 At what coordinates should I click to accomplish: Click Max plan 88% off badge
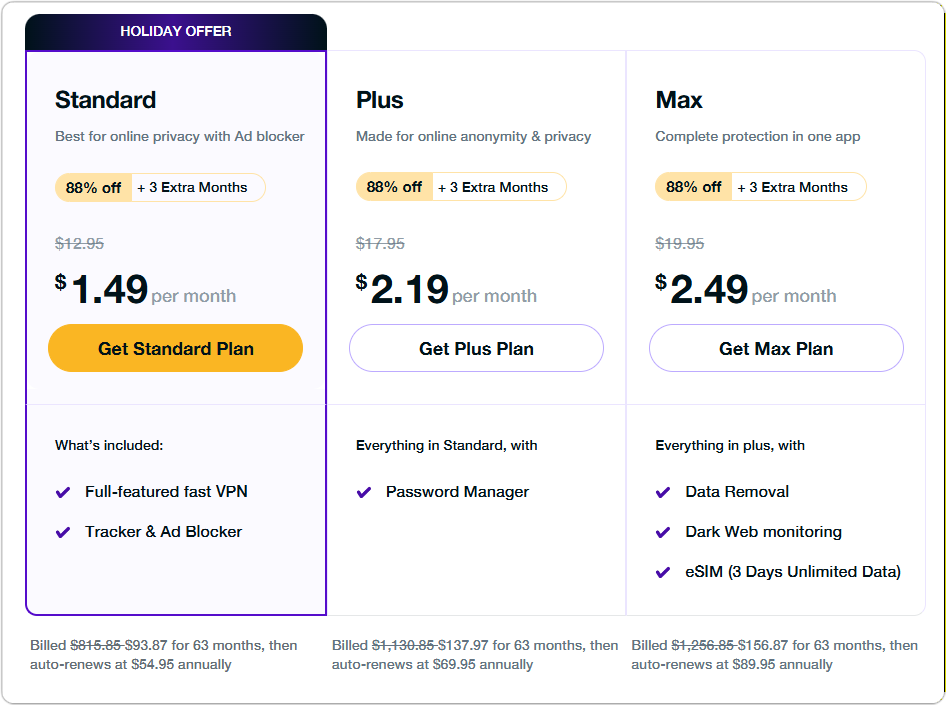[x=693, y=187]
